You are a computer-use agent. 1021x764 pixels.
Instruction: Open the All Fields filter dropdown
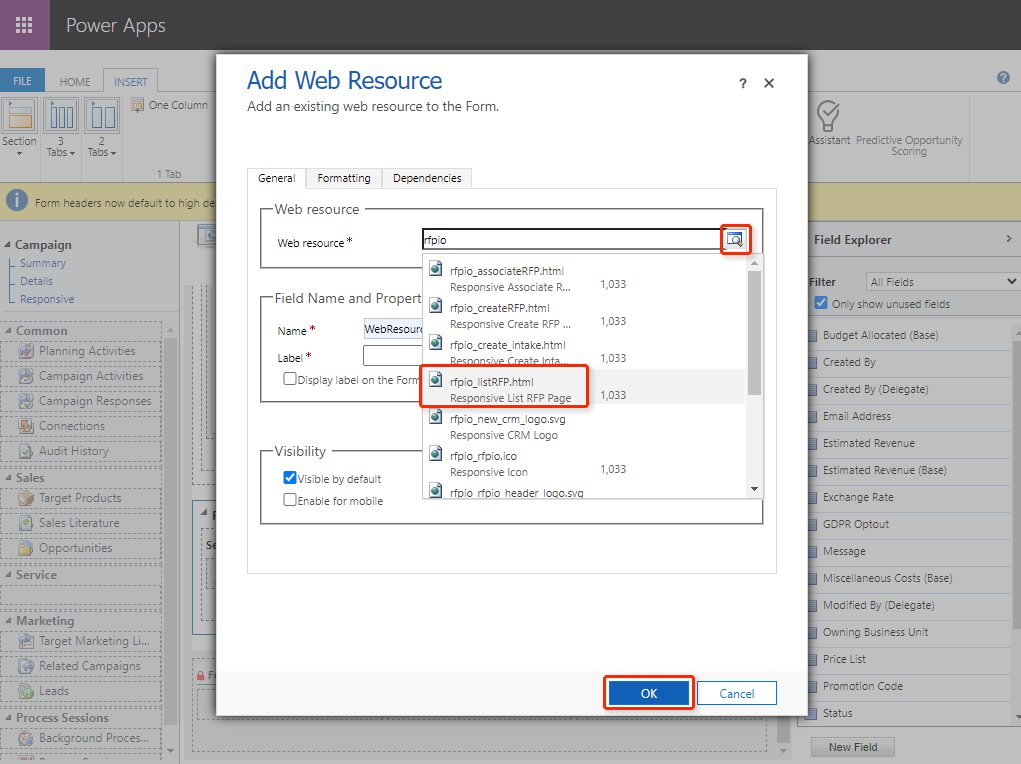click(x=943, y=281)
